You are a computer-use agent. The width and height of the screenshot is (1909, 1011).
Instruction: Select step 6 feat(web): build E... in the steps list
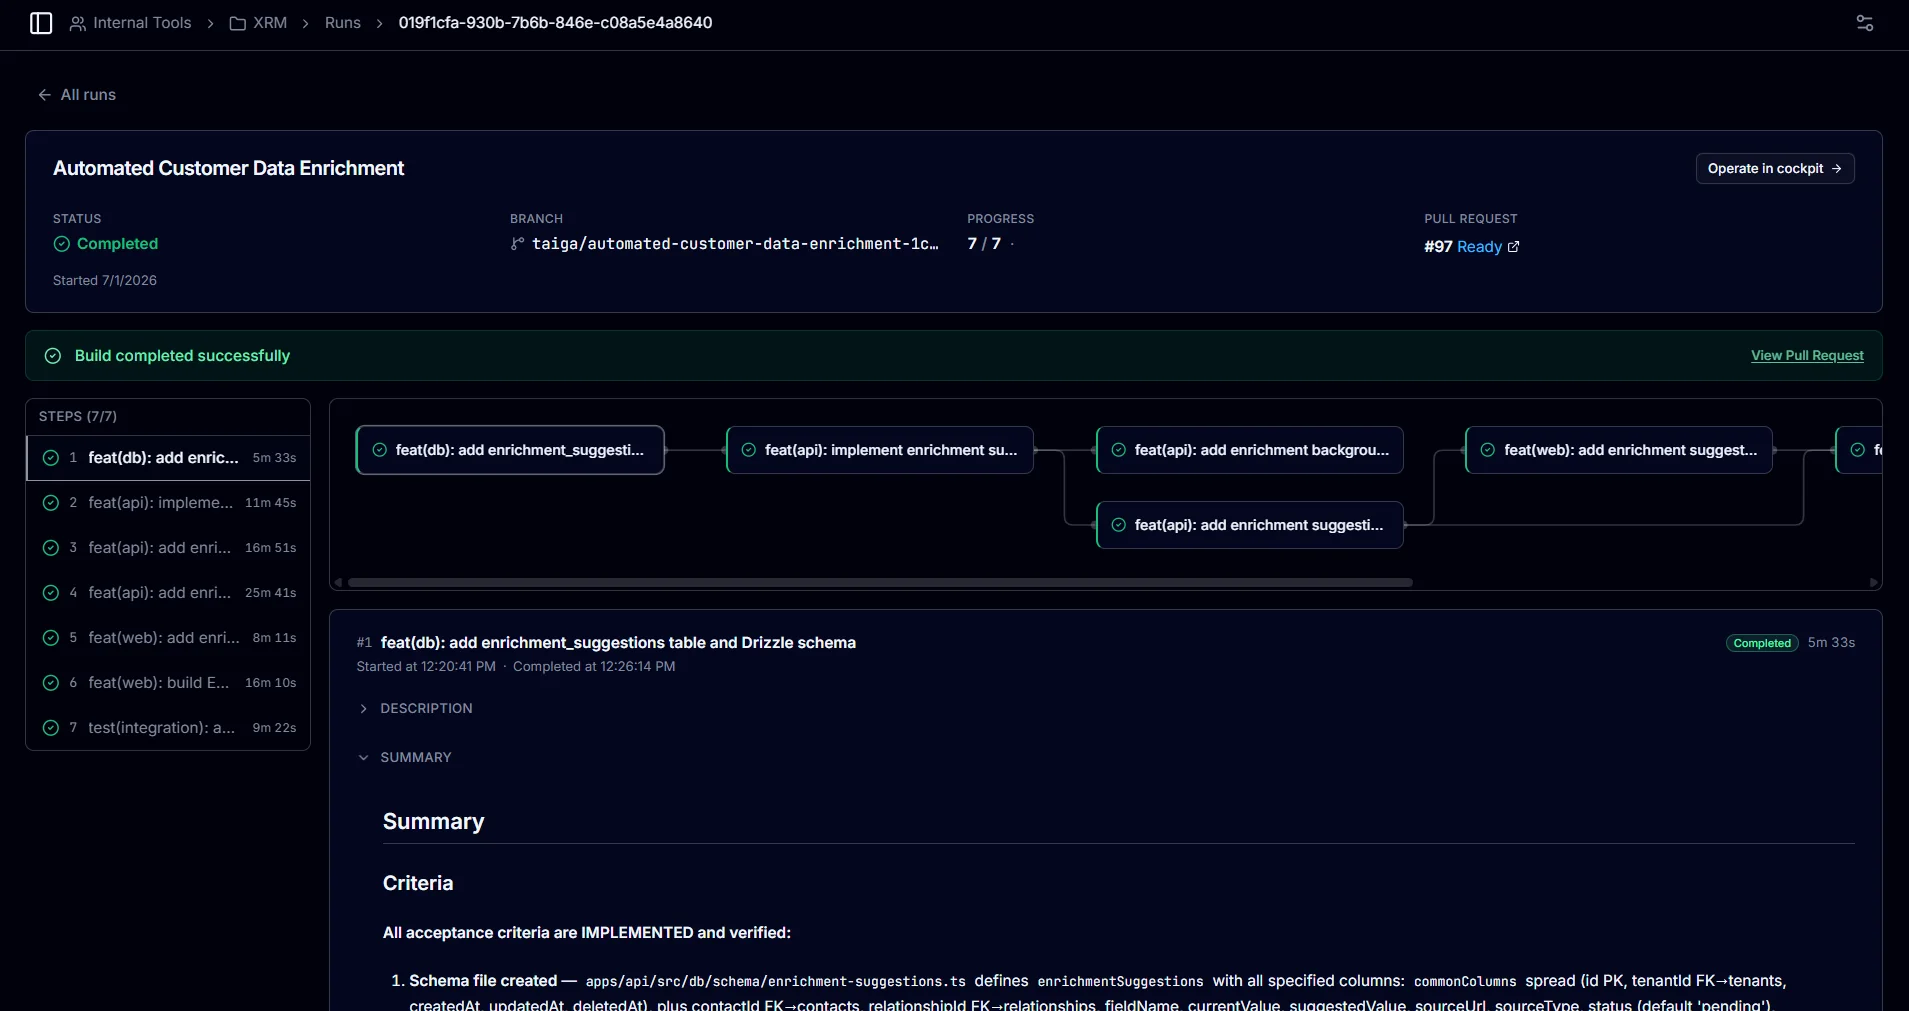(168, 683)
